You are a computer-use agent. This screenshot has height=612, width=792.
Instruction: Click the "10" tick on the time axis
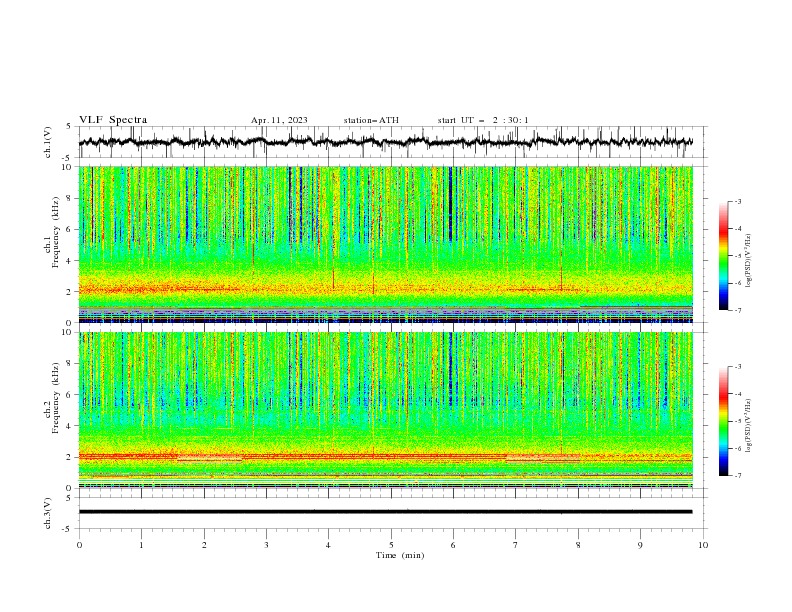703,545
